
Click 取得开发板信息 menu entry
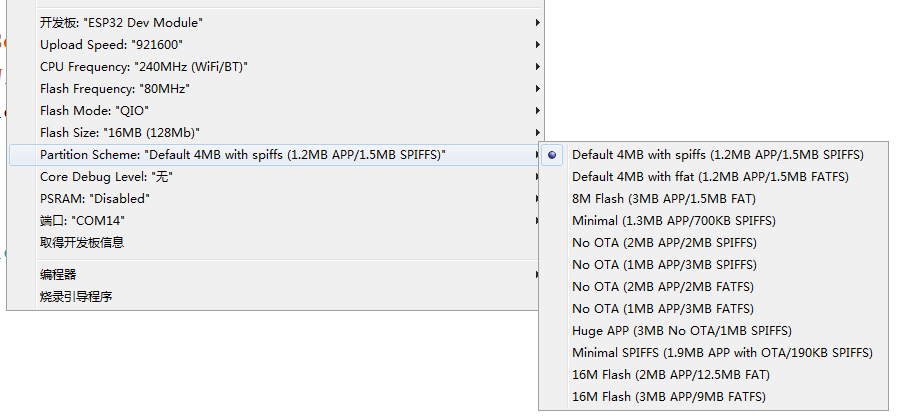tap(276, 243)
